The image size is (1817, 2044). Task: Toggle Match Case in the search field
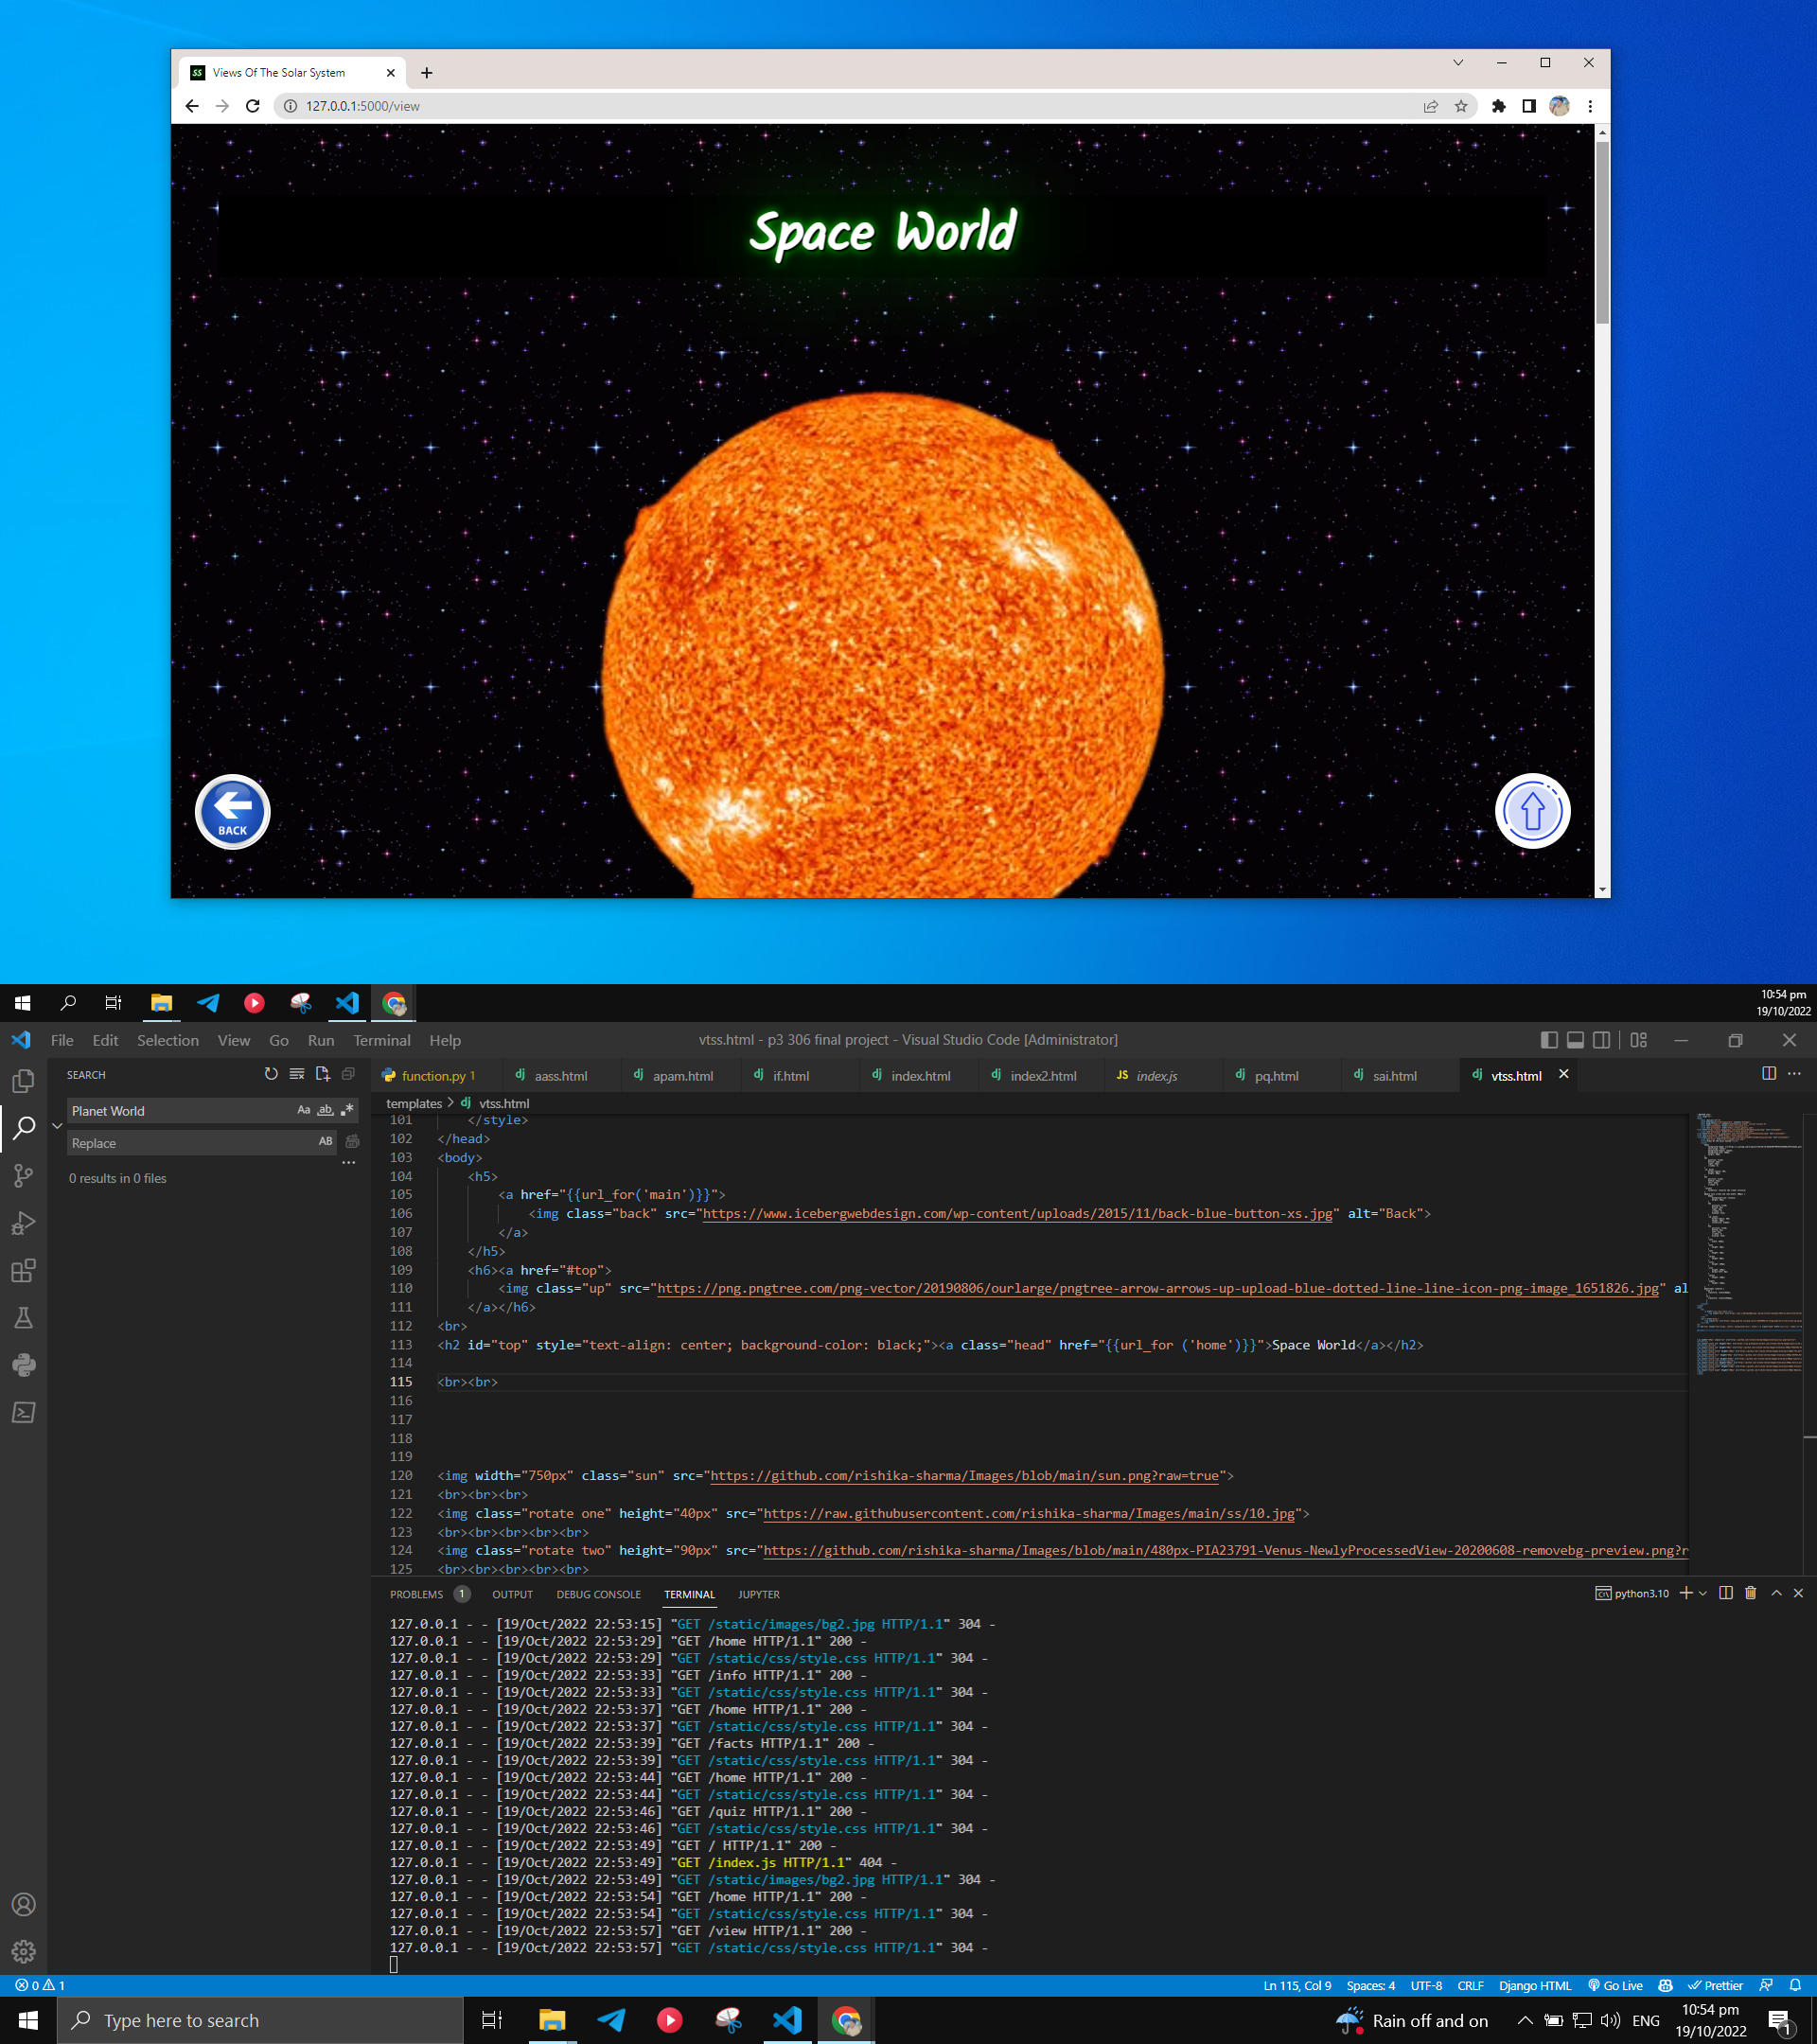pos(304,1110)
